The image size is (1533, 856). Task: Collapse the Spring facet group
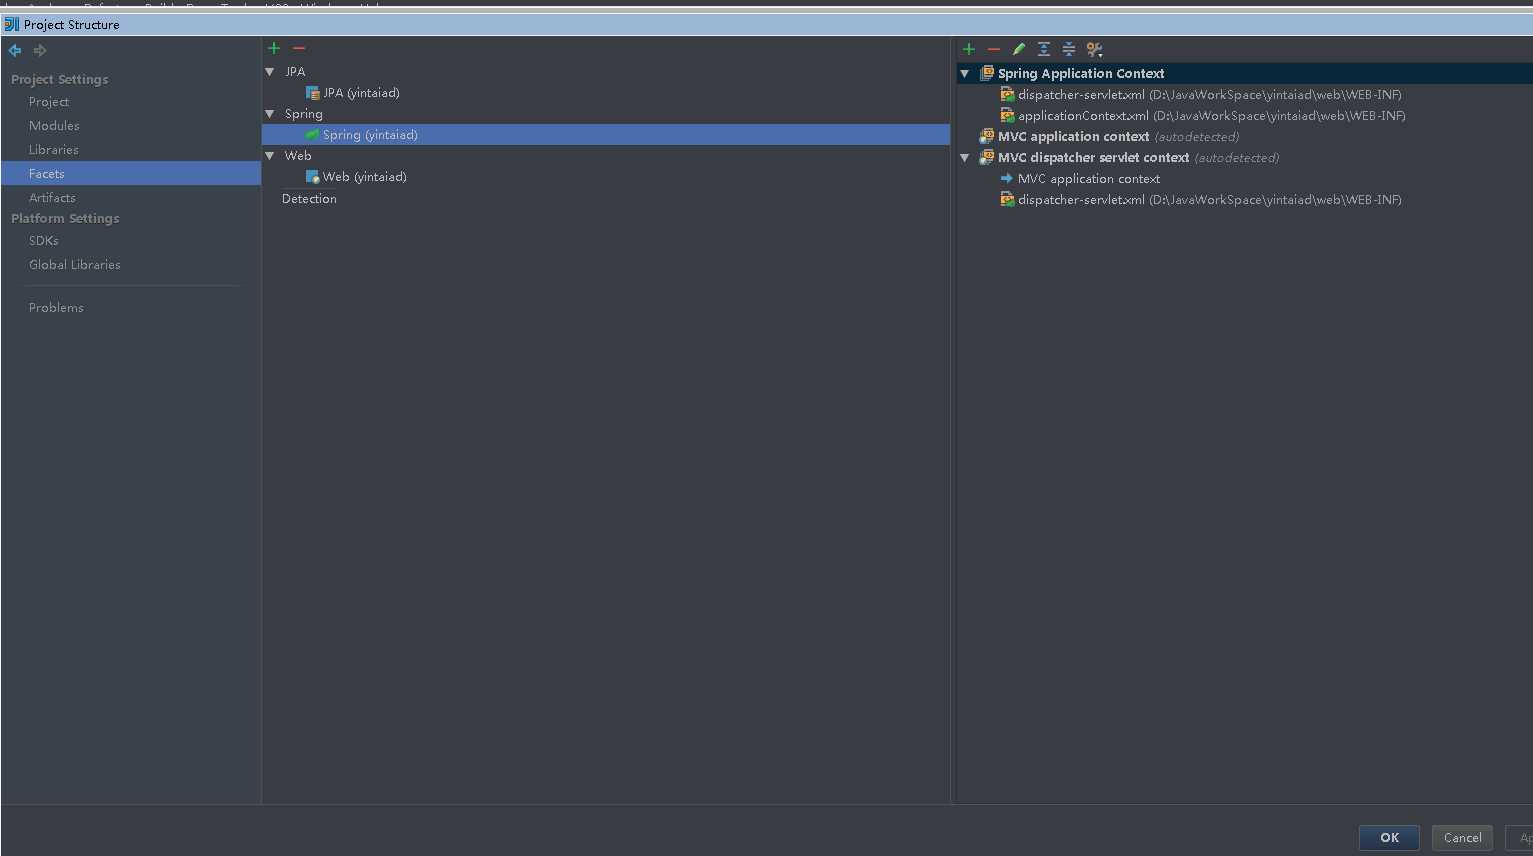point(270,114)
